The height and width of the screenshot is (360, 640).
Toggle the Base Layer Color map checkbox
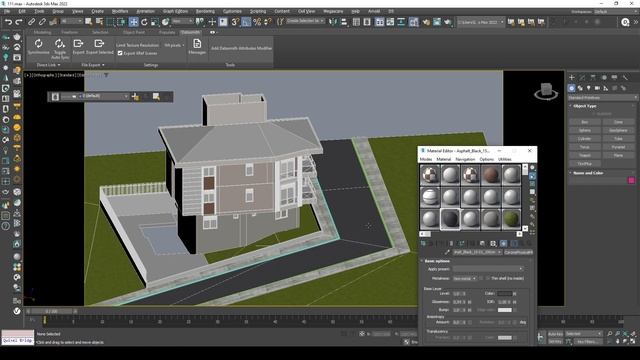point(515,293)
